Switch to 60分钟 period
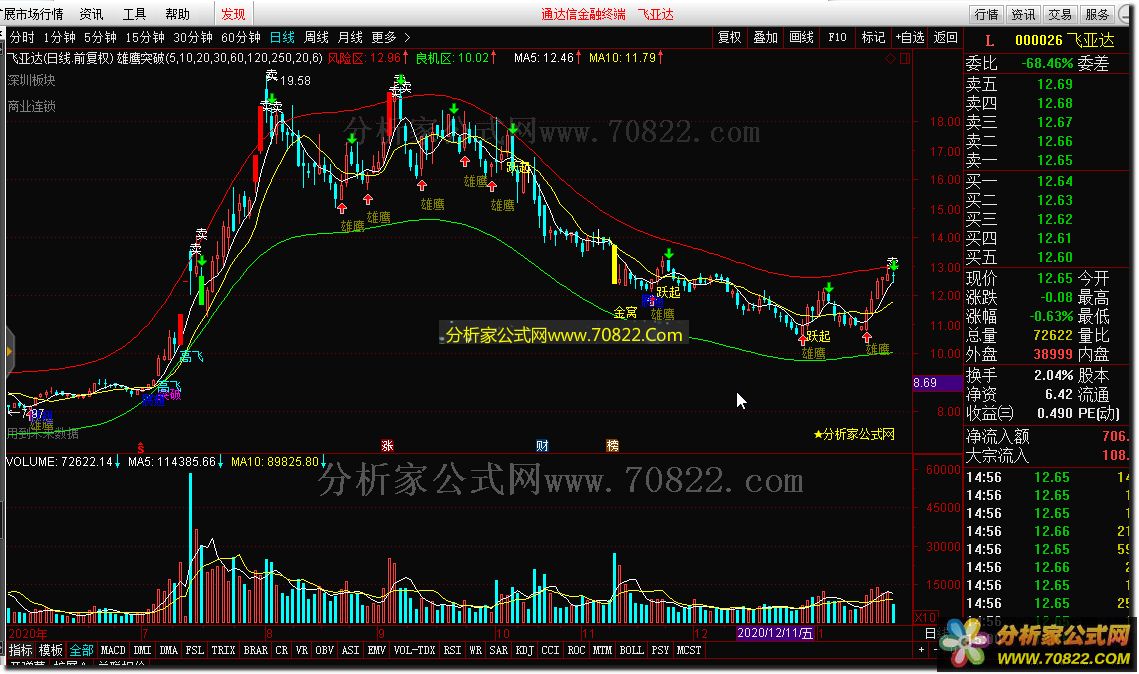Image resolution: width=1139 pixels, height=674 pixels. pyautogui.click(x=240, y=37)
